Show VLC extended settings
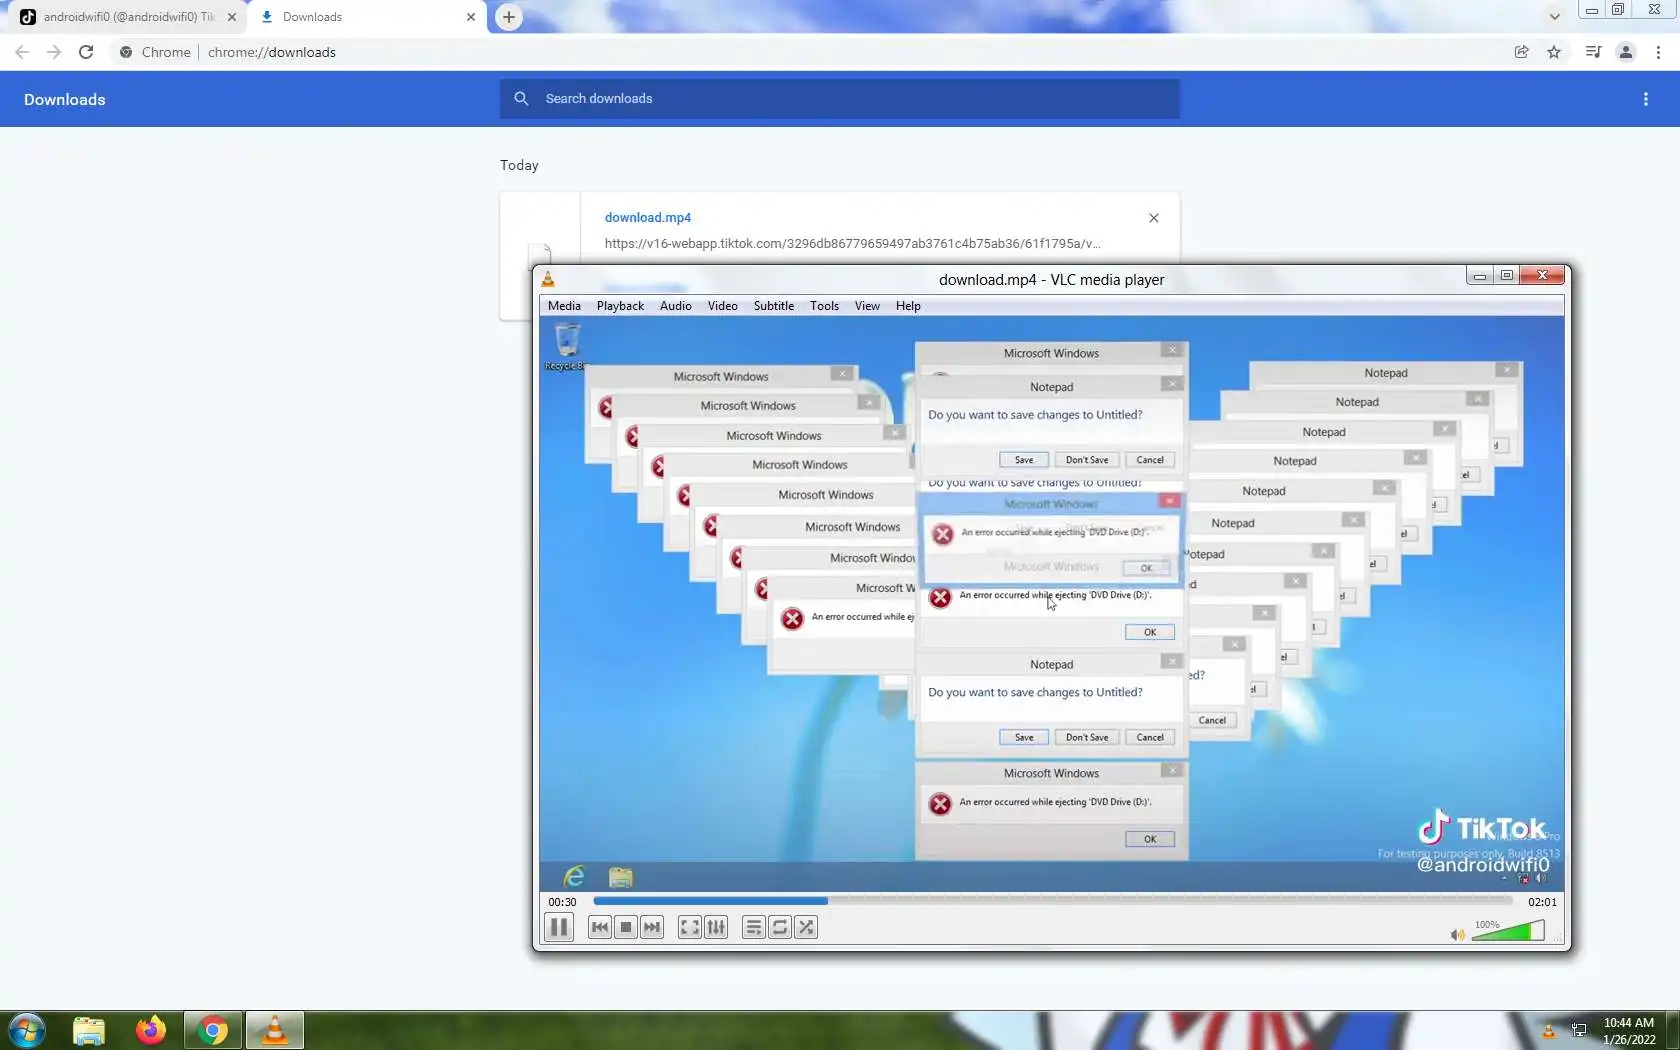Viewport: 1680px width, 1050px height. 716,927
